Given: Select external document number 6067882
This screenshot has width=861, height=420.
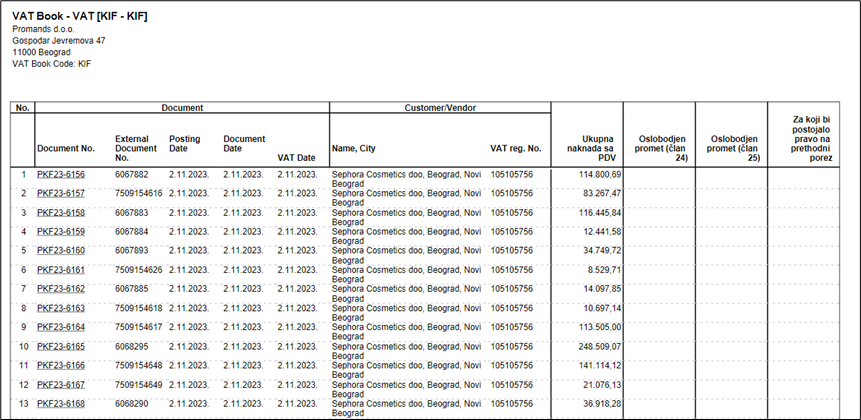Looking at the screenshot, I should [x=131, y=175].
